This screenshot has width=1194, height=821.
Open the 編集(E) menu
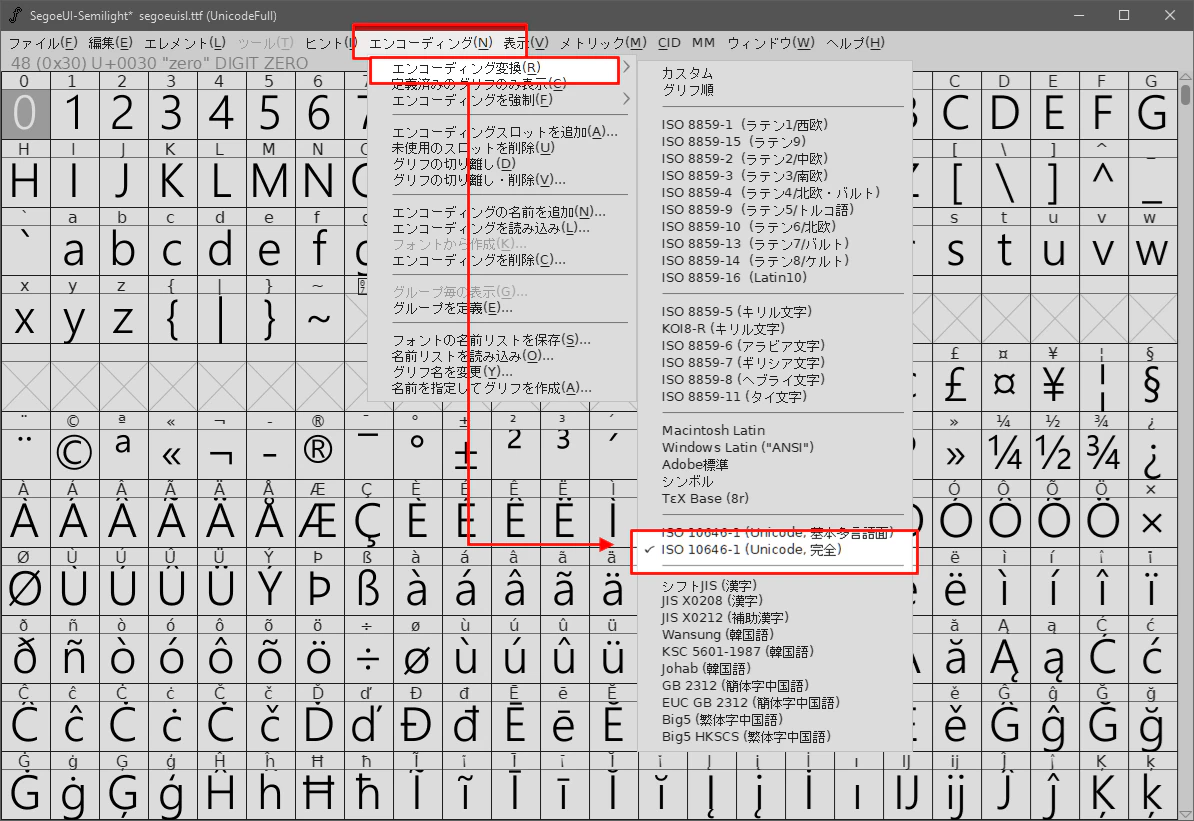(110, 43)
